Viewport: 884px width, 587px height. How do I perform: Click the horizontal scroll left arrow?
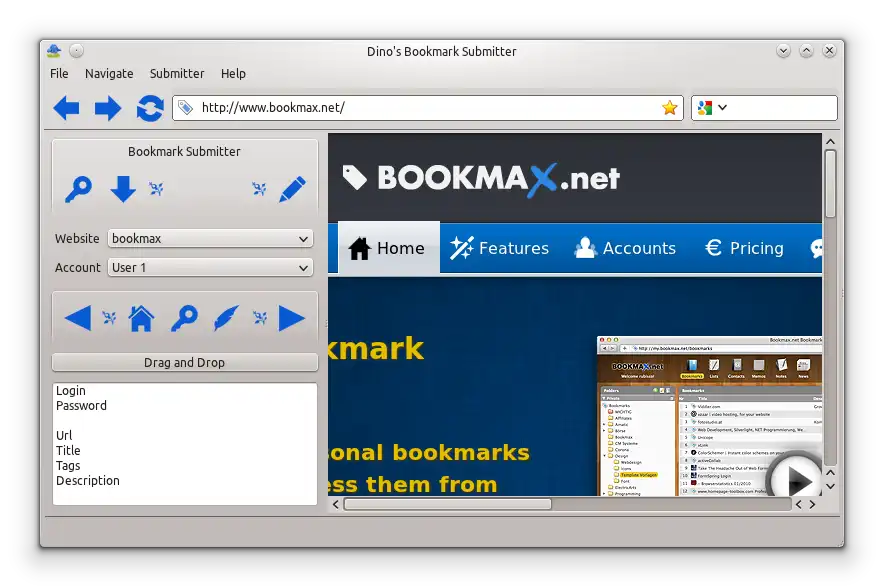(335, 504)
